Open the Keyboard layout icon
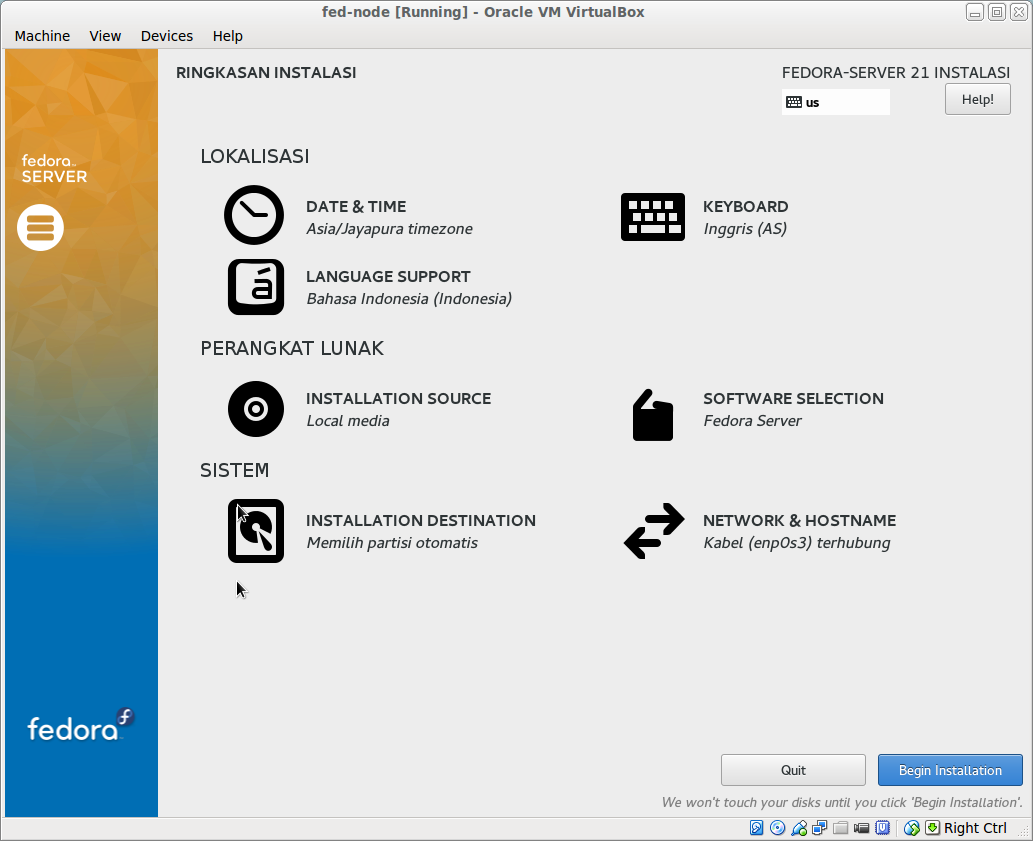1033x841 pixels. (x=653, y=217)
